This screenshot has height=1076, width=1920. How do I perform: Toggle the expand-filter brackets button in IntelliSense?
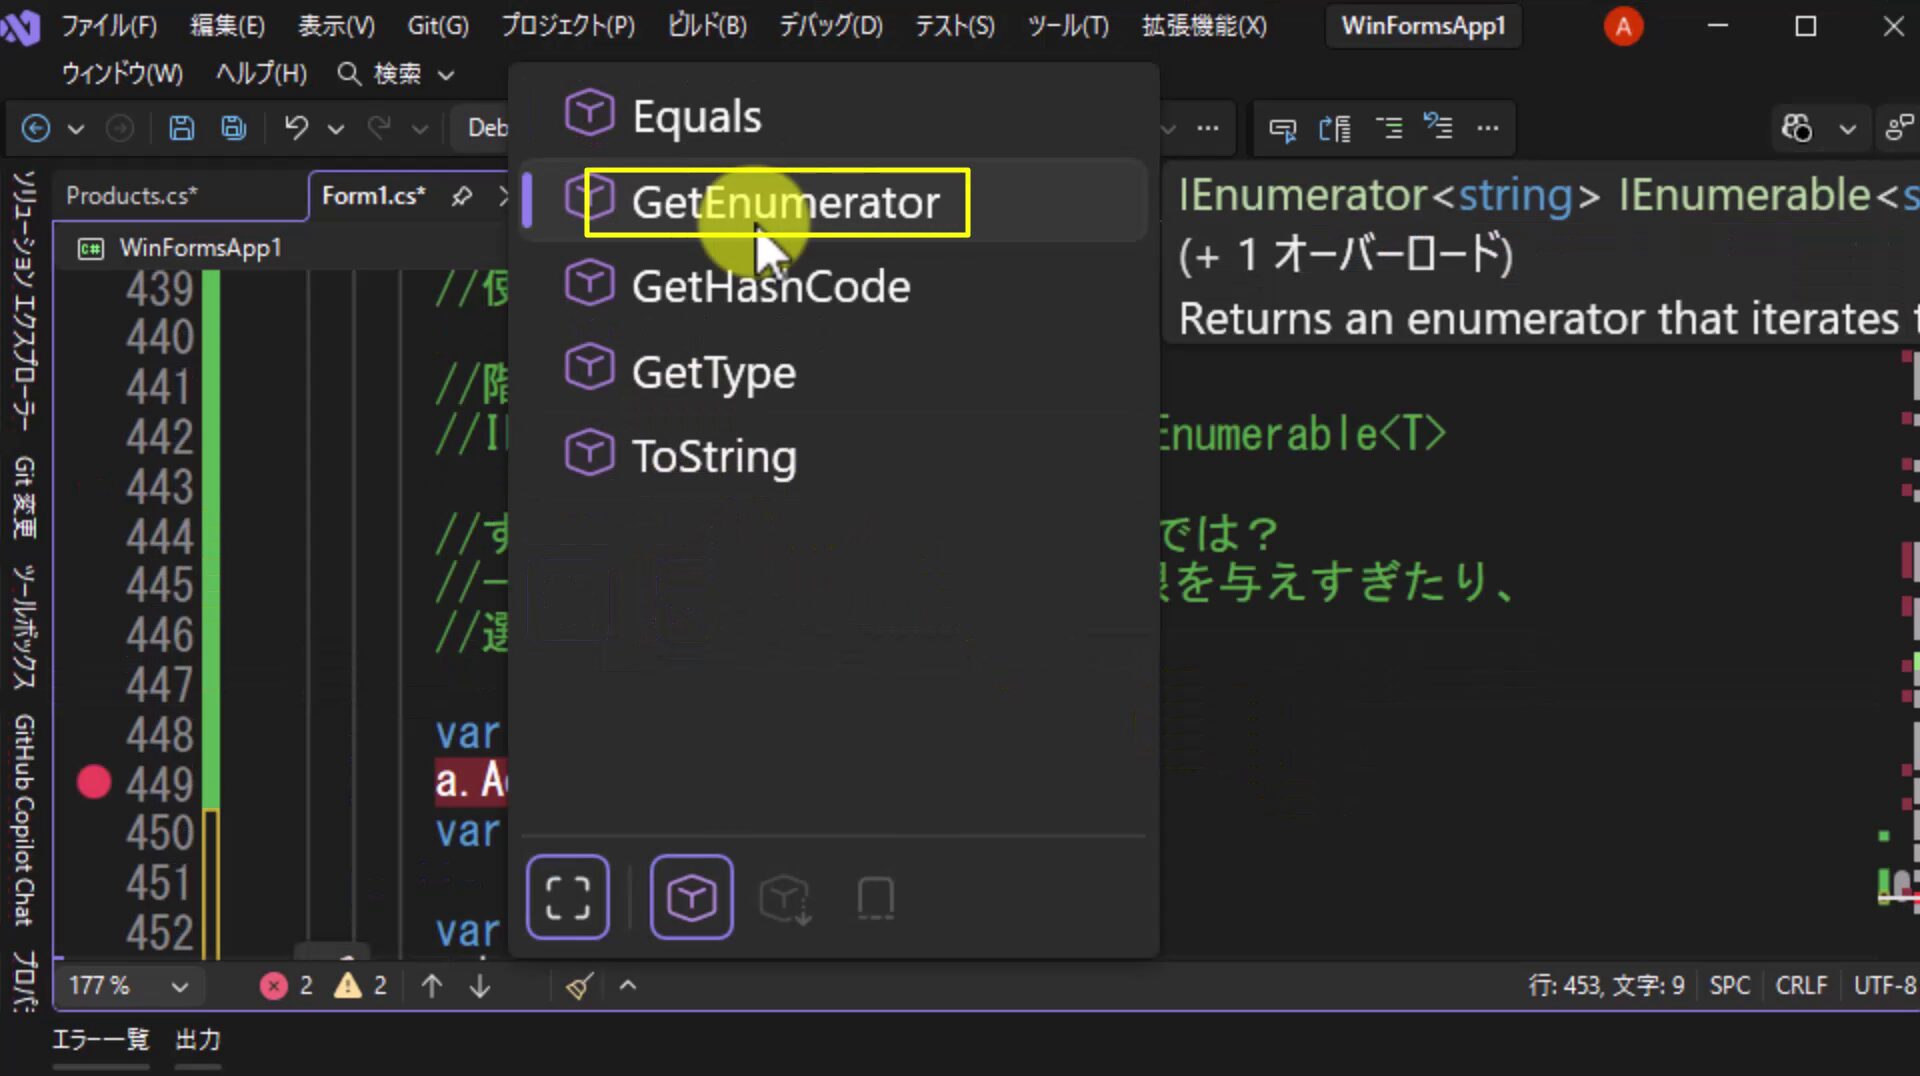[568, 897]
